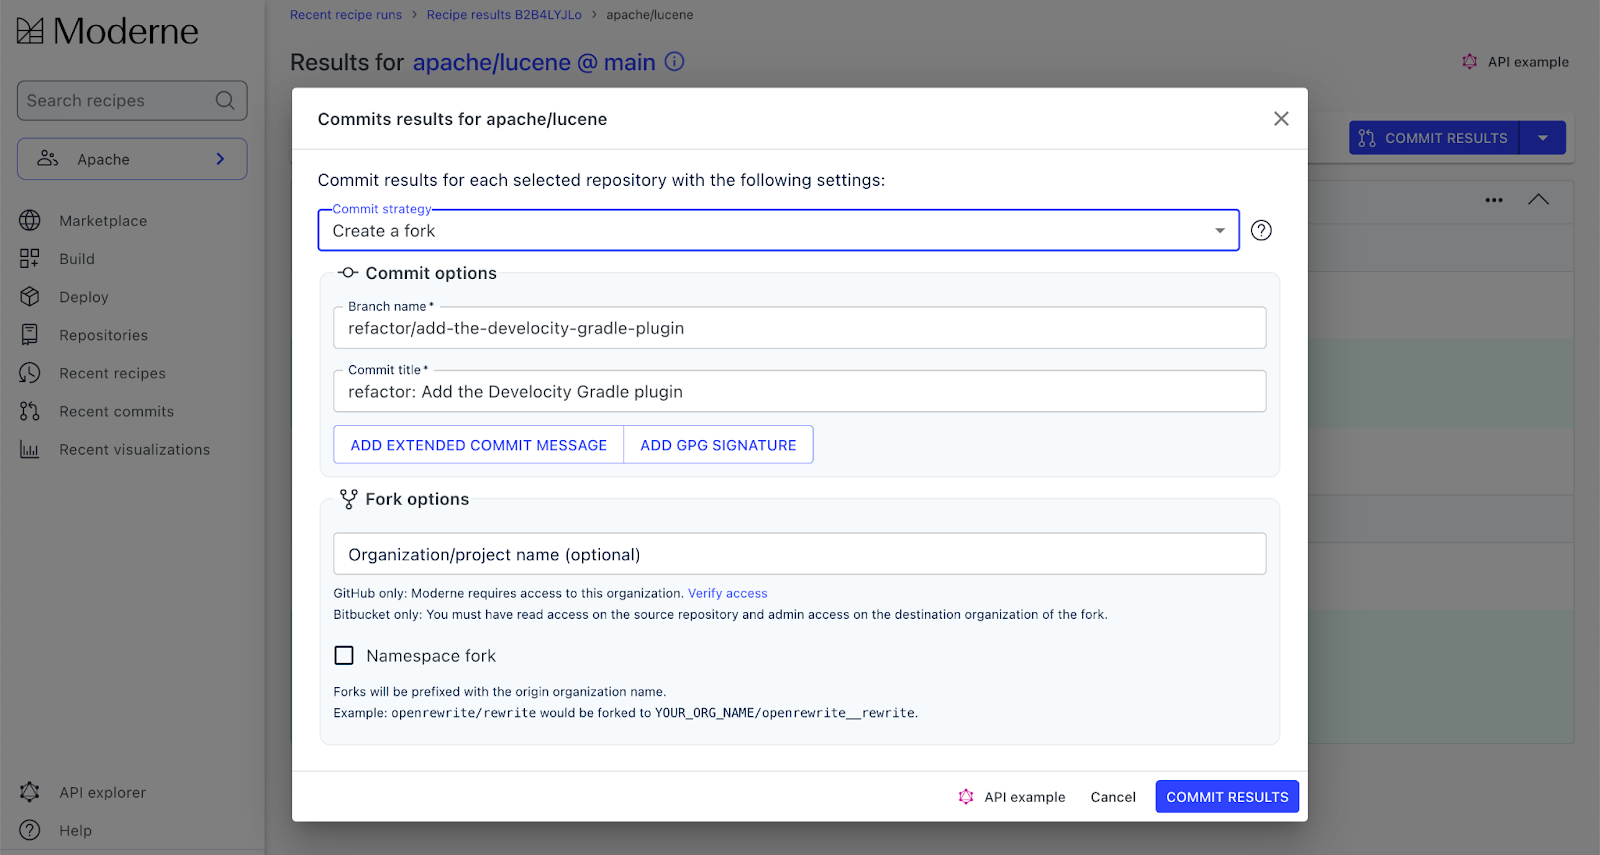The width and height of the screenshot is (1600, 855).
Task: Open Recent visualizations in the sidebar
Action: (134, 450)
